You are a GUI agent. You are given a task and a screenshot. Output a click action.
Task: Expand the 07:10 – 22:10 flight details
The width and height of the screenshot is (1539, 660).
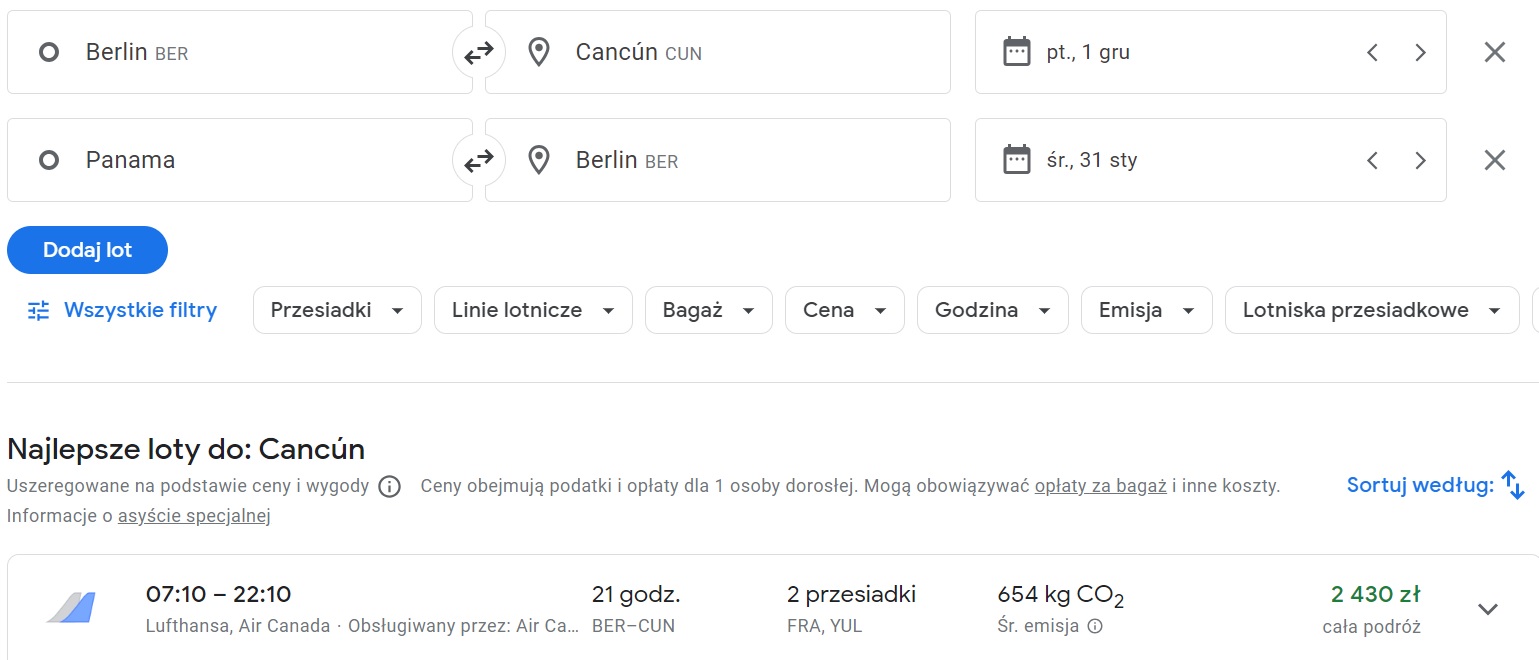pos(1488,609)
